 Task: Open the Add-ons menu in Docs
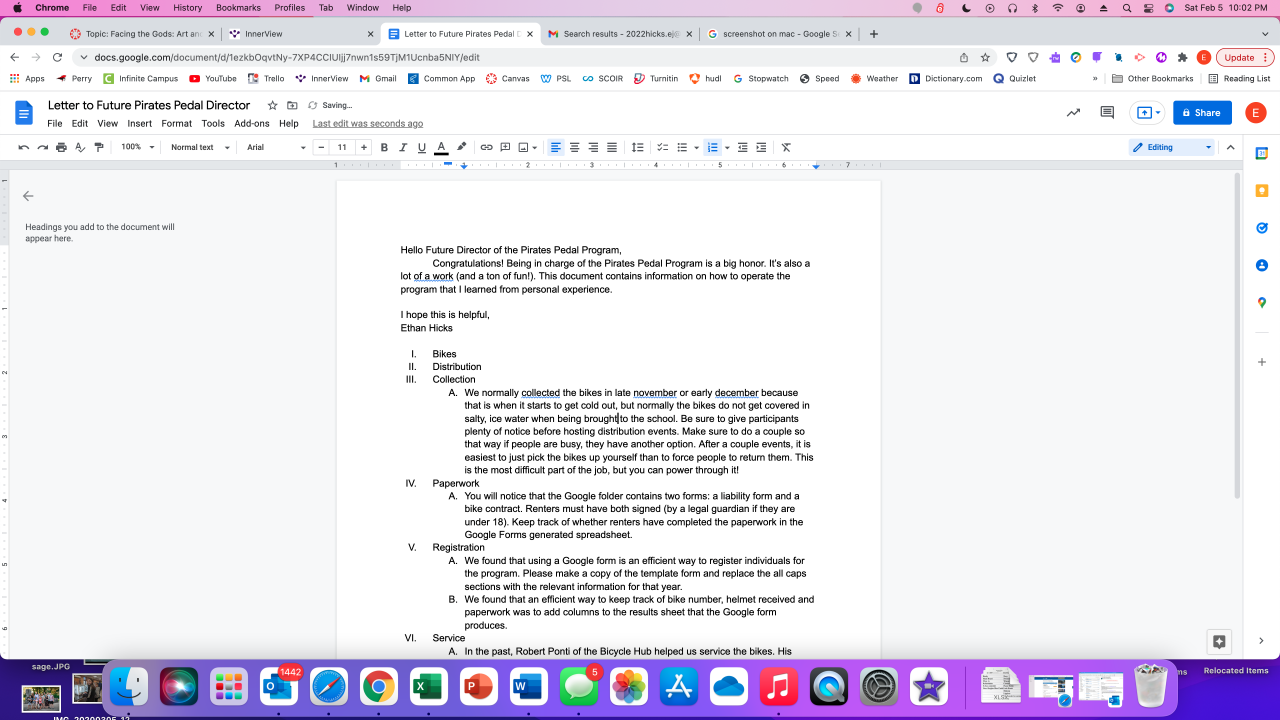[252, 124]
